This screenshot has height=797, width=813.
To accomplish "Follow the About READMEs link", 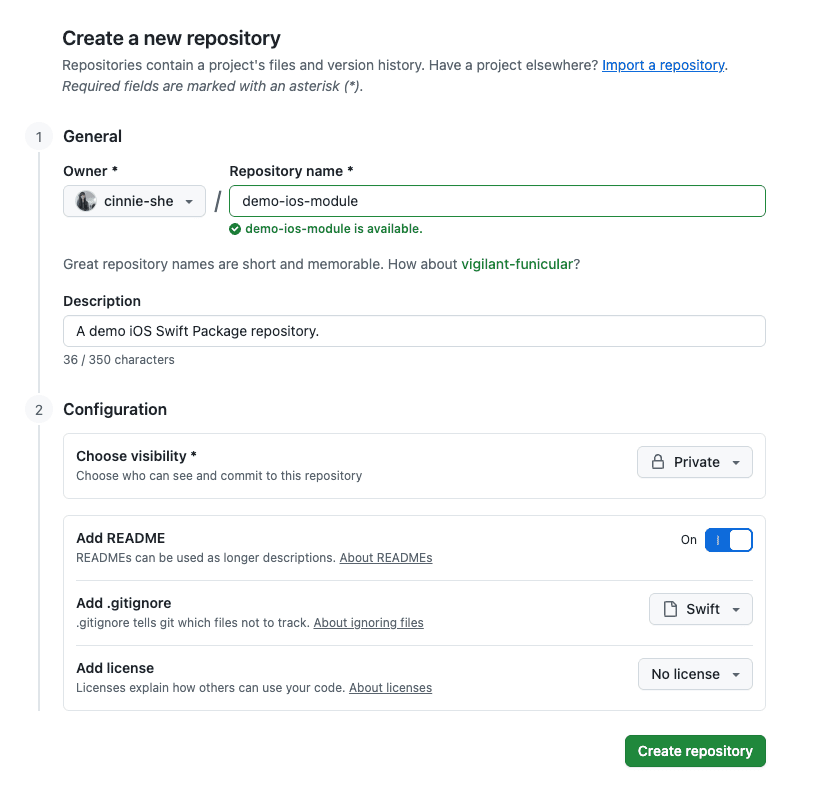I will (385, 558).
